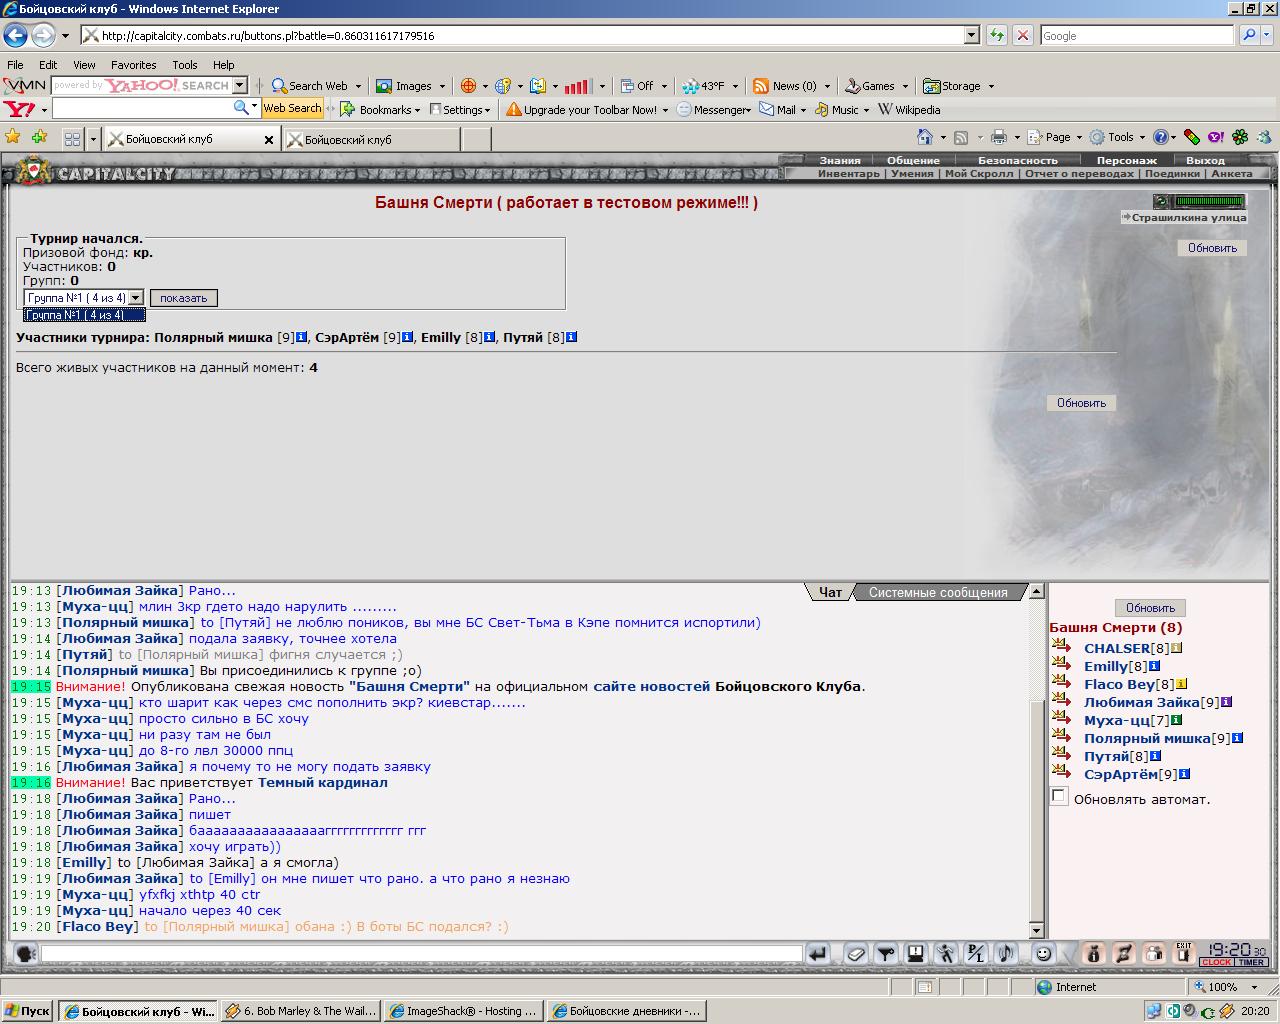Click the P/L icon in chat bar
The width and height of the screenshot is (1280, 1024).
(x=975, y=954)
